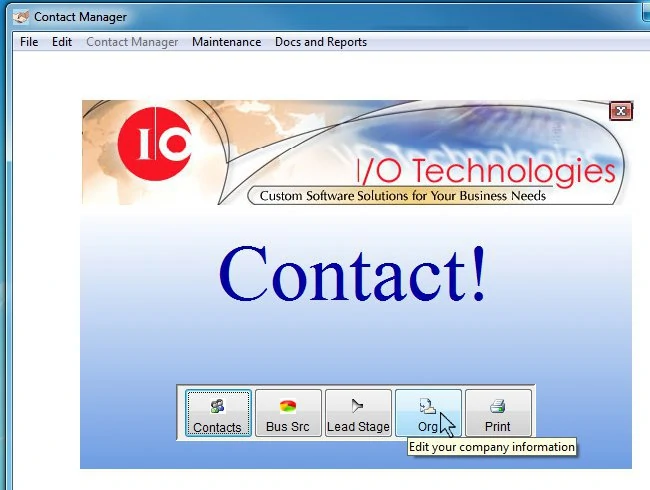Open the Org company information button
Viewport: 650px width, 490px height.
pos(428,413)
